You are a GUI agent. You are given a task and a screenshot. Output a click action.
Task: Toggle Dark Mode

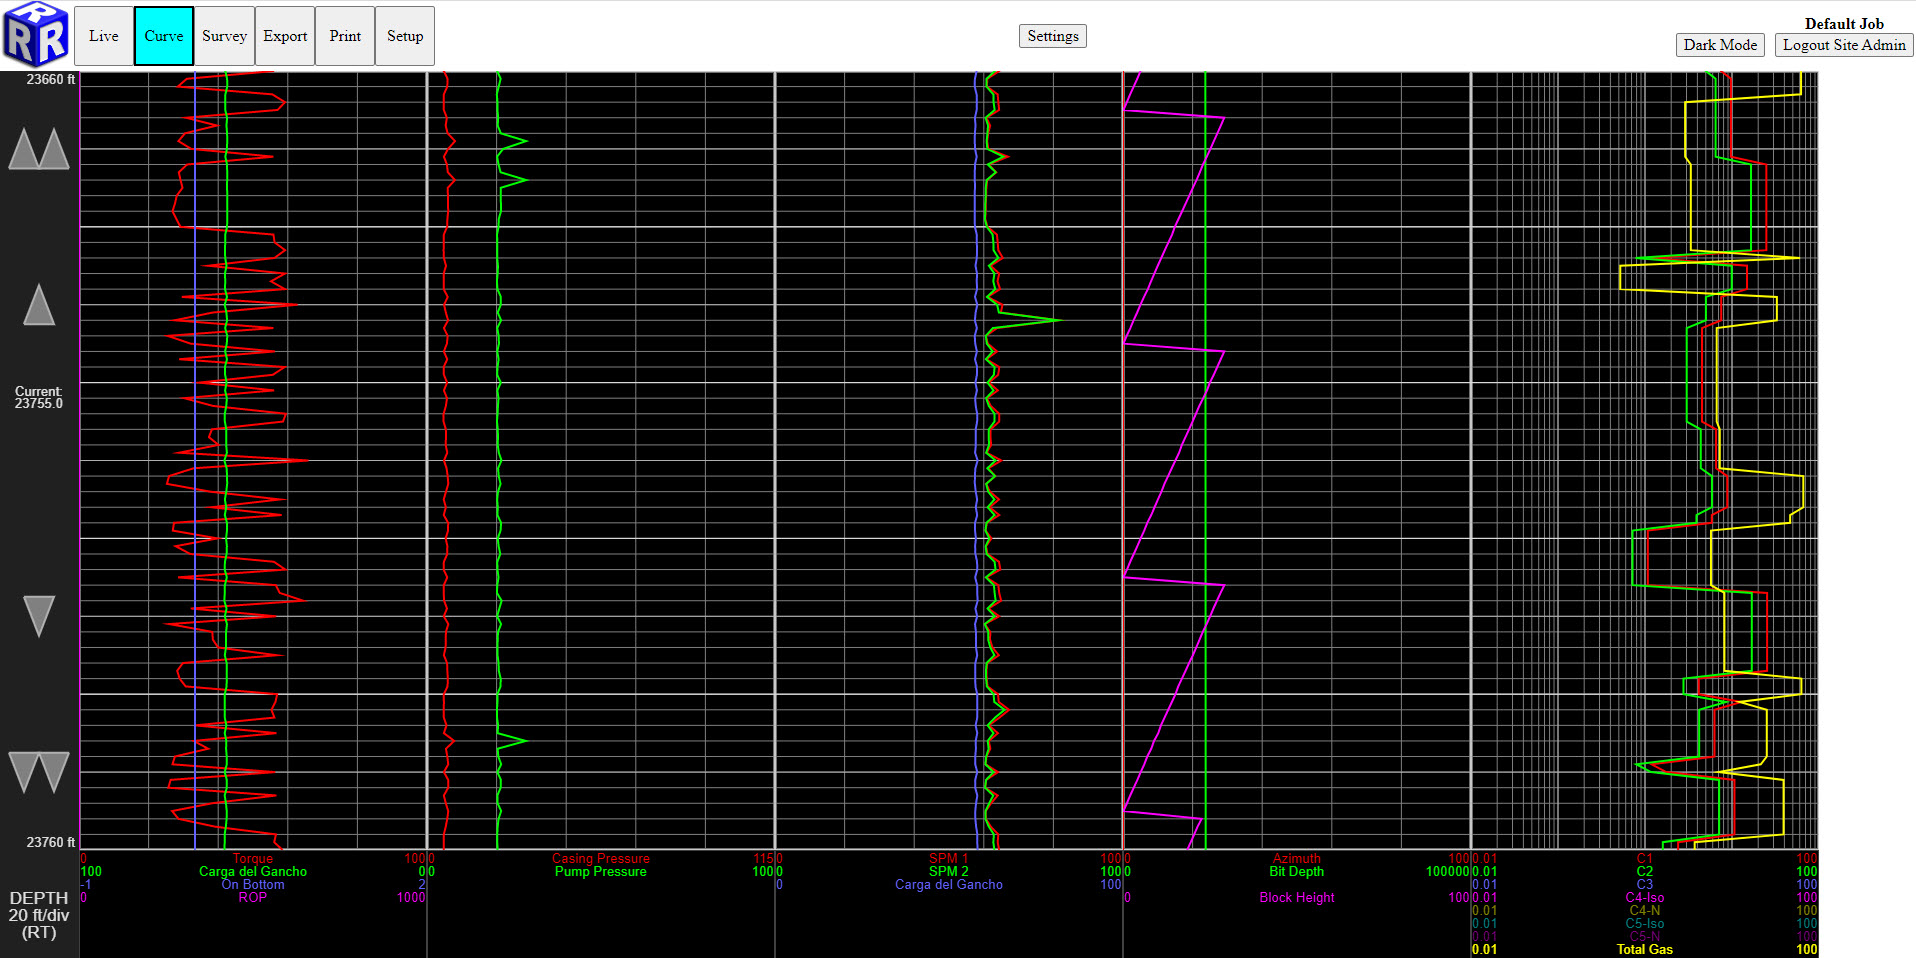point(1720,45)
